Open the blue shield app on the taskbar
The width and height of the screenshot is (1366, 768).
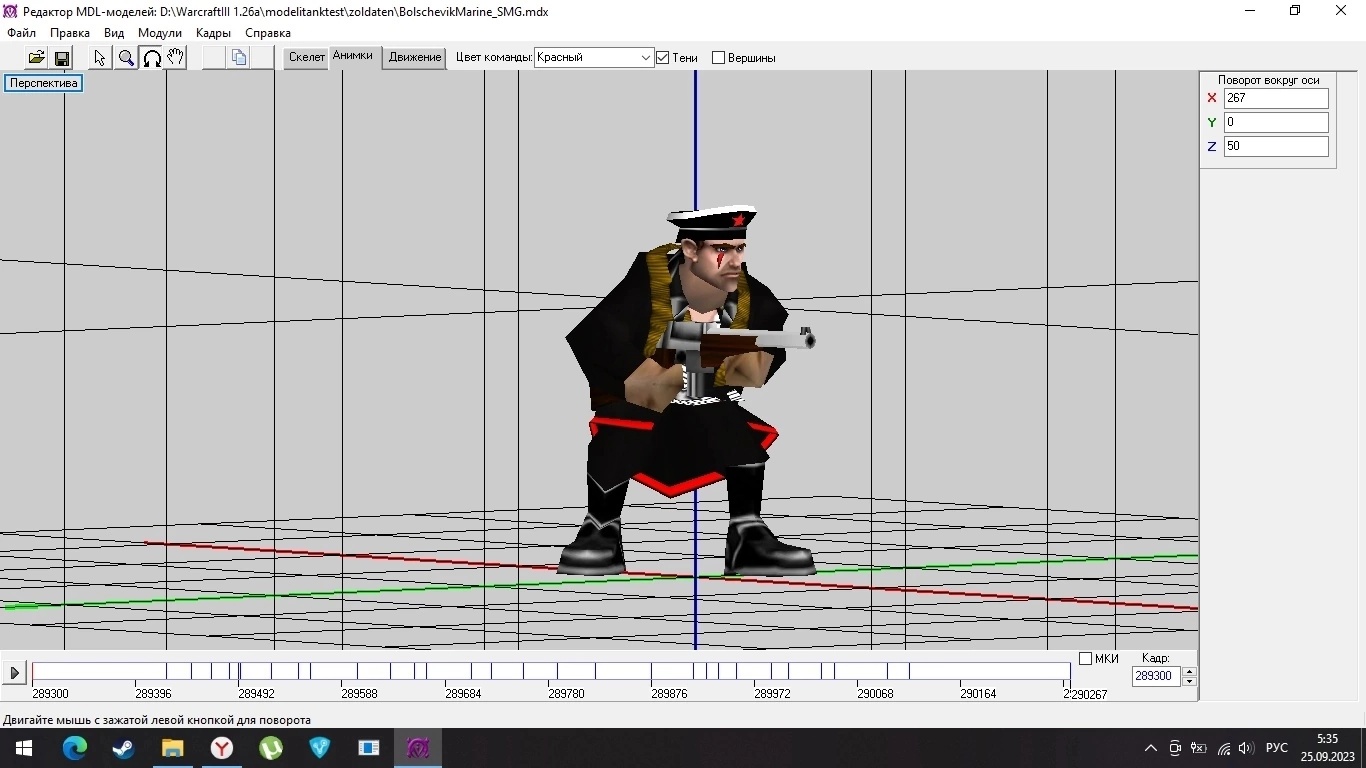pyautogui.click(x=319, y=748)
